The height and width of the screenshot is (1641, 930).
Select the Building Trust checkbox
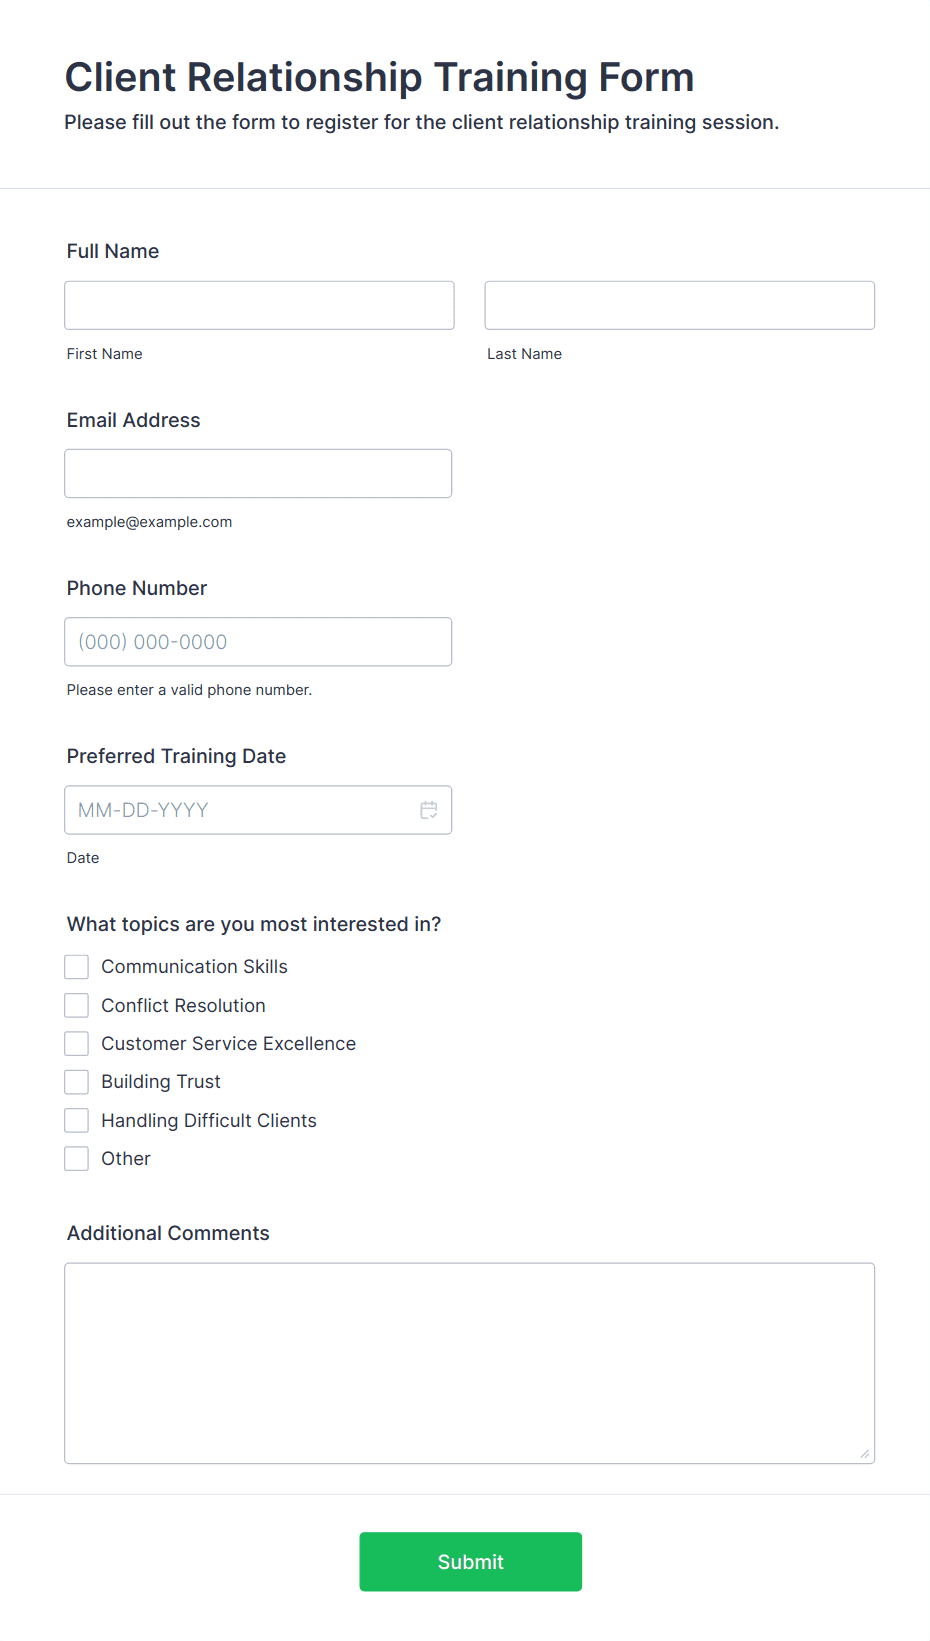(77, 1082)
